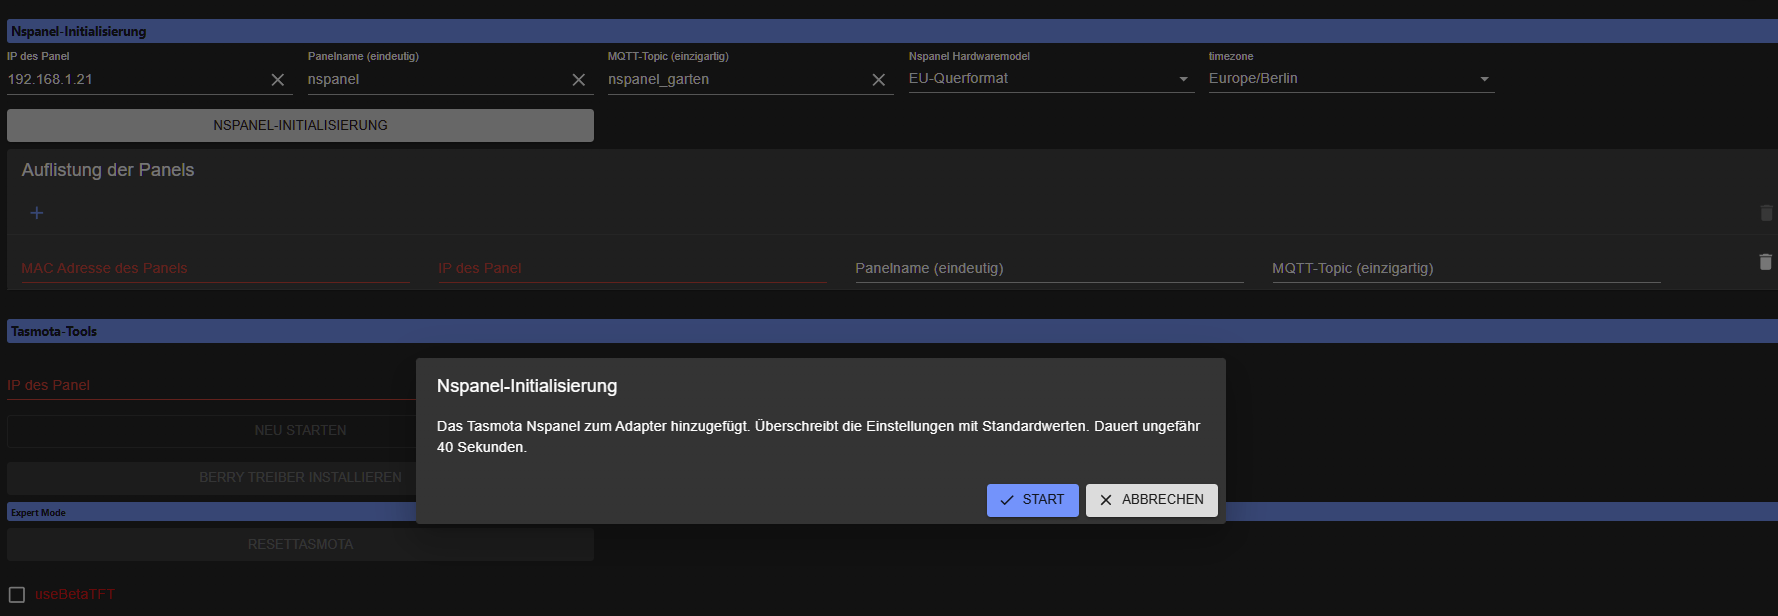
Task: Cancel dialog with ABBRECHEN button
Action: click(1152, 500)
